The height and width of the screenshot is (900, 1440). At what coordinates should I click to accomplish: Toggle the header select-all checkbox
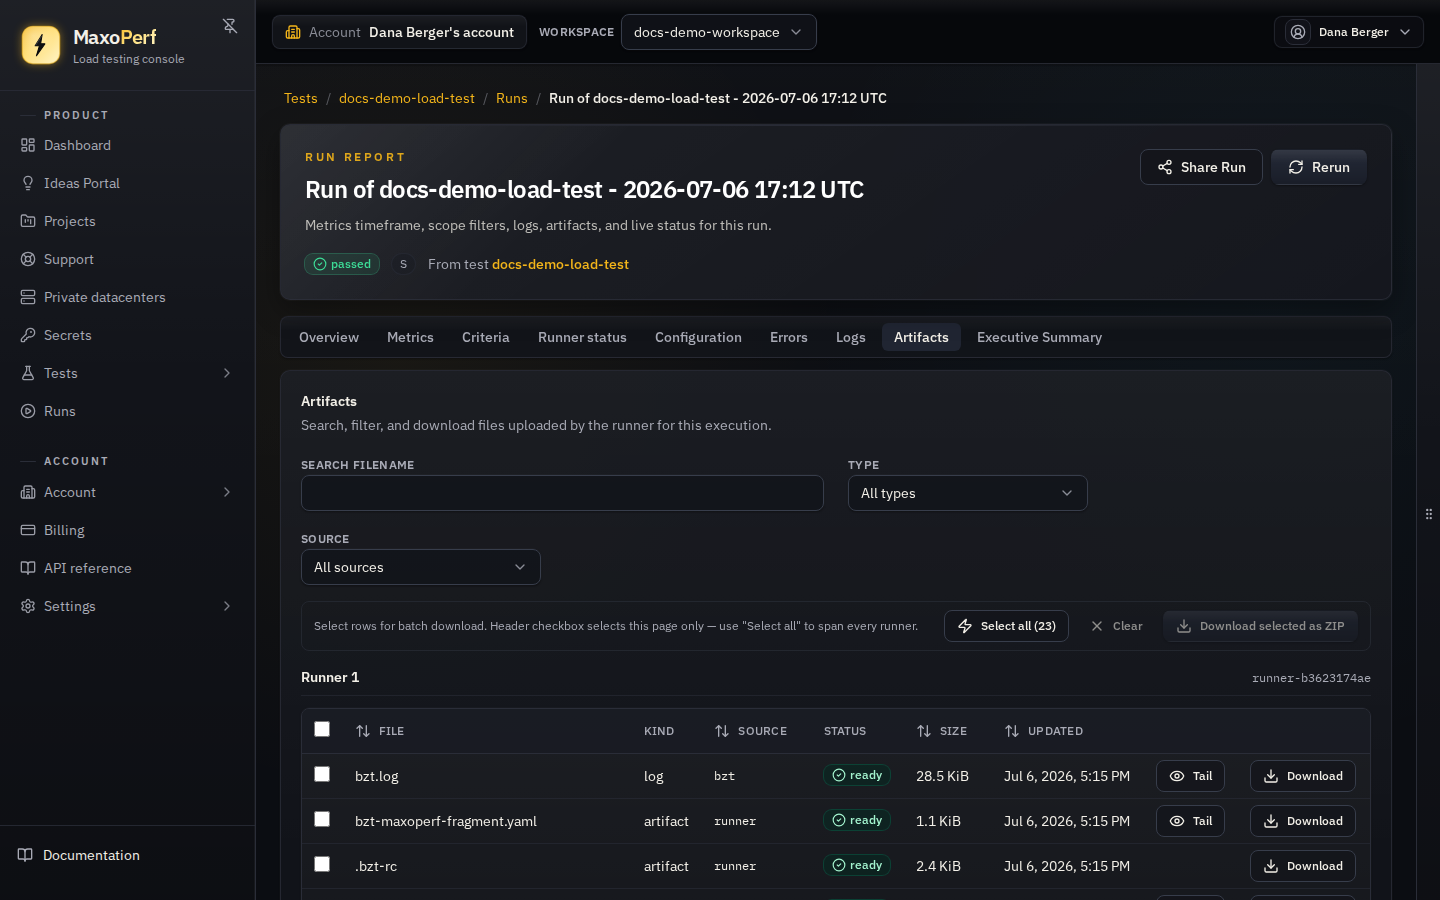pos(322,729)
